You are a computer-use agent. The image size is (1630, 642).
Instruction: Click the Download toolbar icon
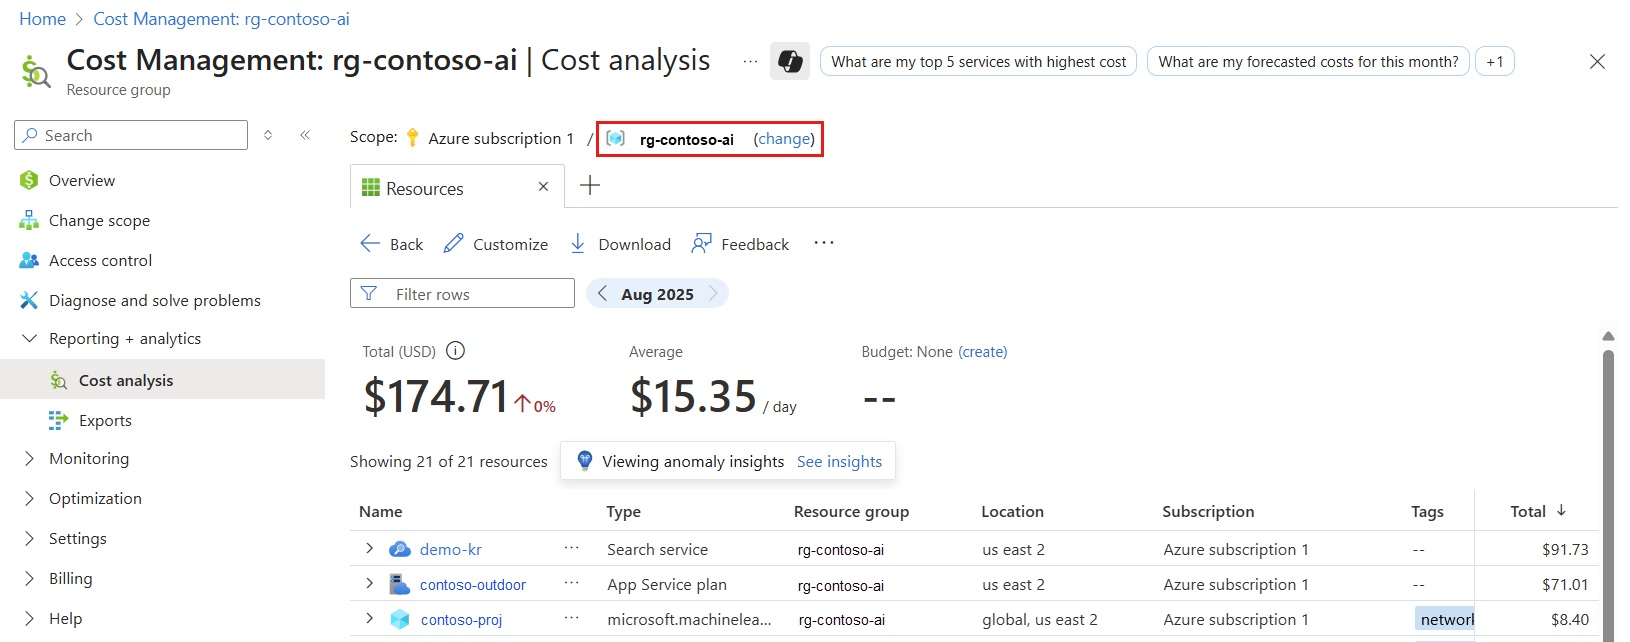click(x=578, y=244)
